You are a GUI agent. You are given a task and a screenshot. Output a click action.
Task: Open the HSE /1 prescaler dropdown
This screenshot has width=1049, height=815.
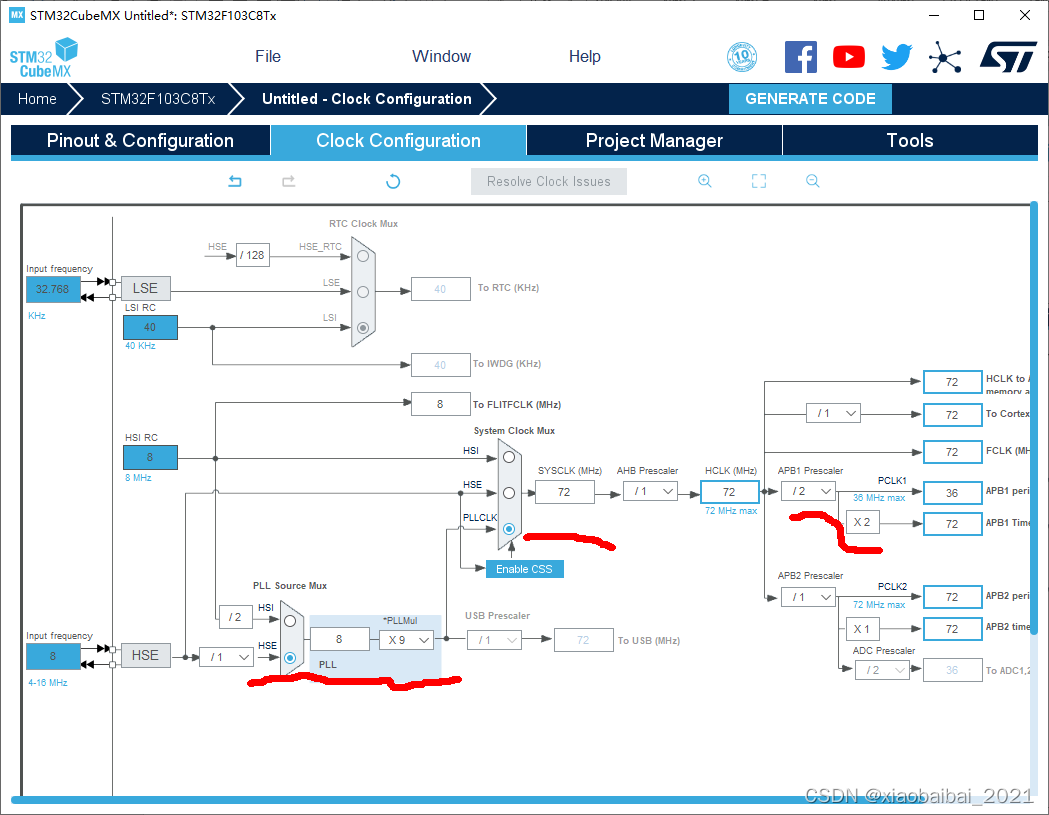(227, 658)
